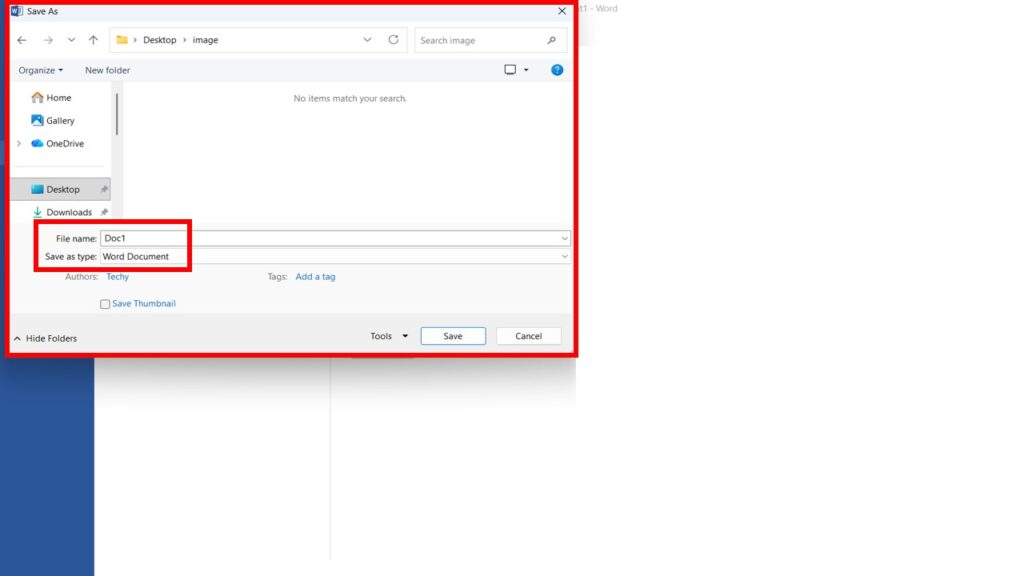Click the search magnifier icon

coord(551,40)
